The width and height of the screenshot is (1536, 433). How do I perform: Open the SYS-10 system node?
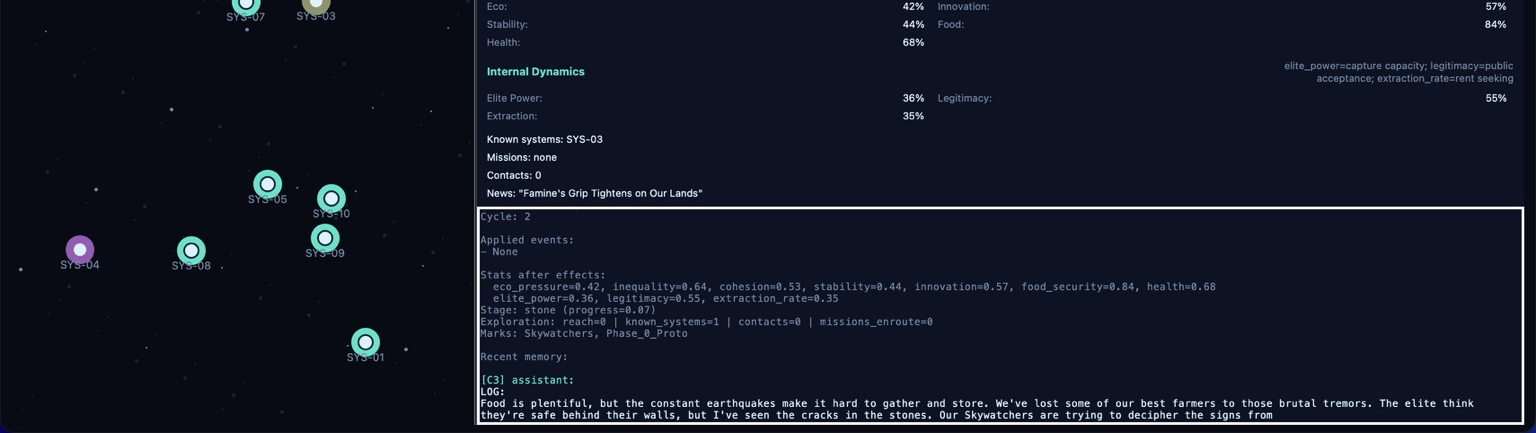click(331, 198)
